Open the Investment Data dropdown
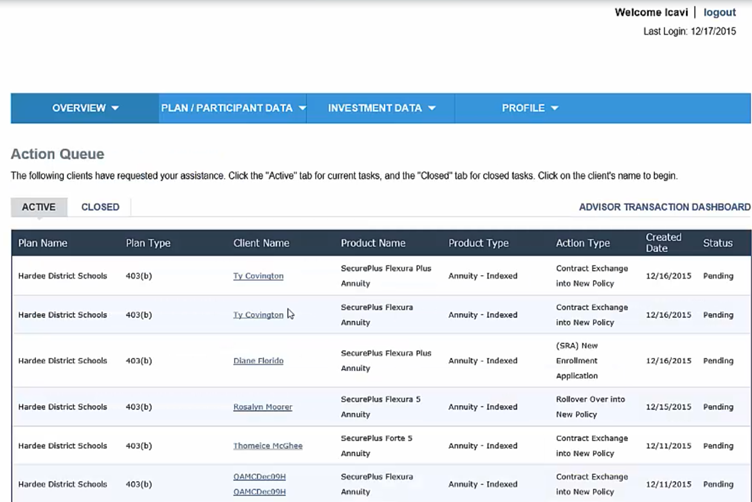Screen dimensions: 752x502 point(381,108)
